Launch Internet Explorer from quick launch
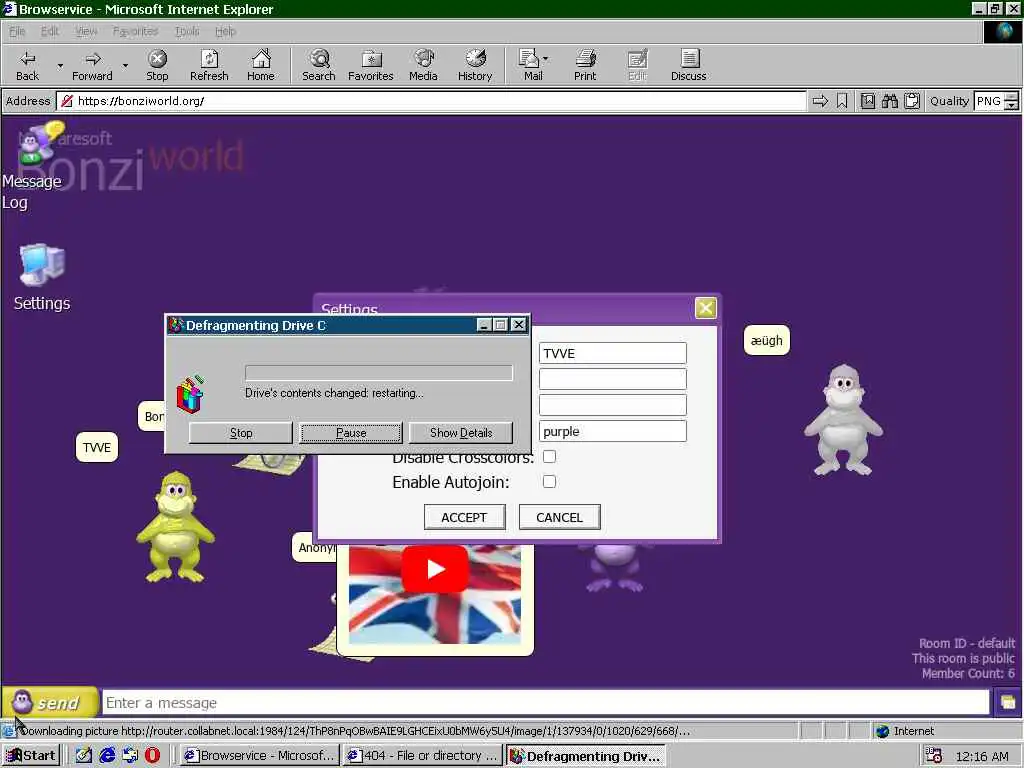This screenshot has width=1024, height=768. pos(107,756)
